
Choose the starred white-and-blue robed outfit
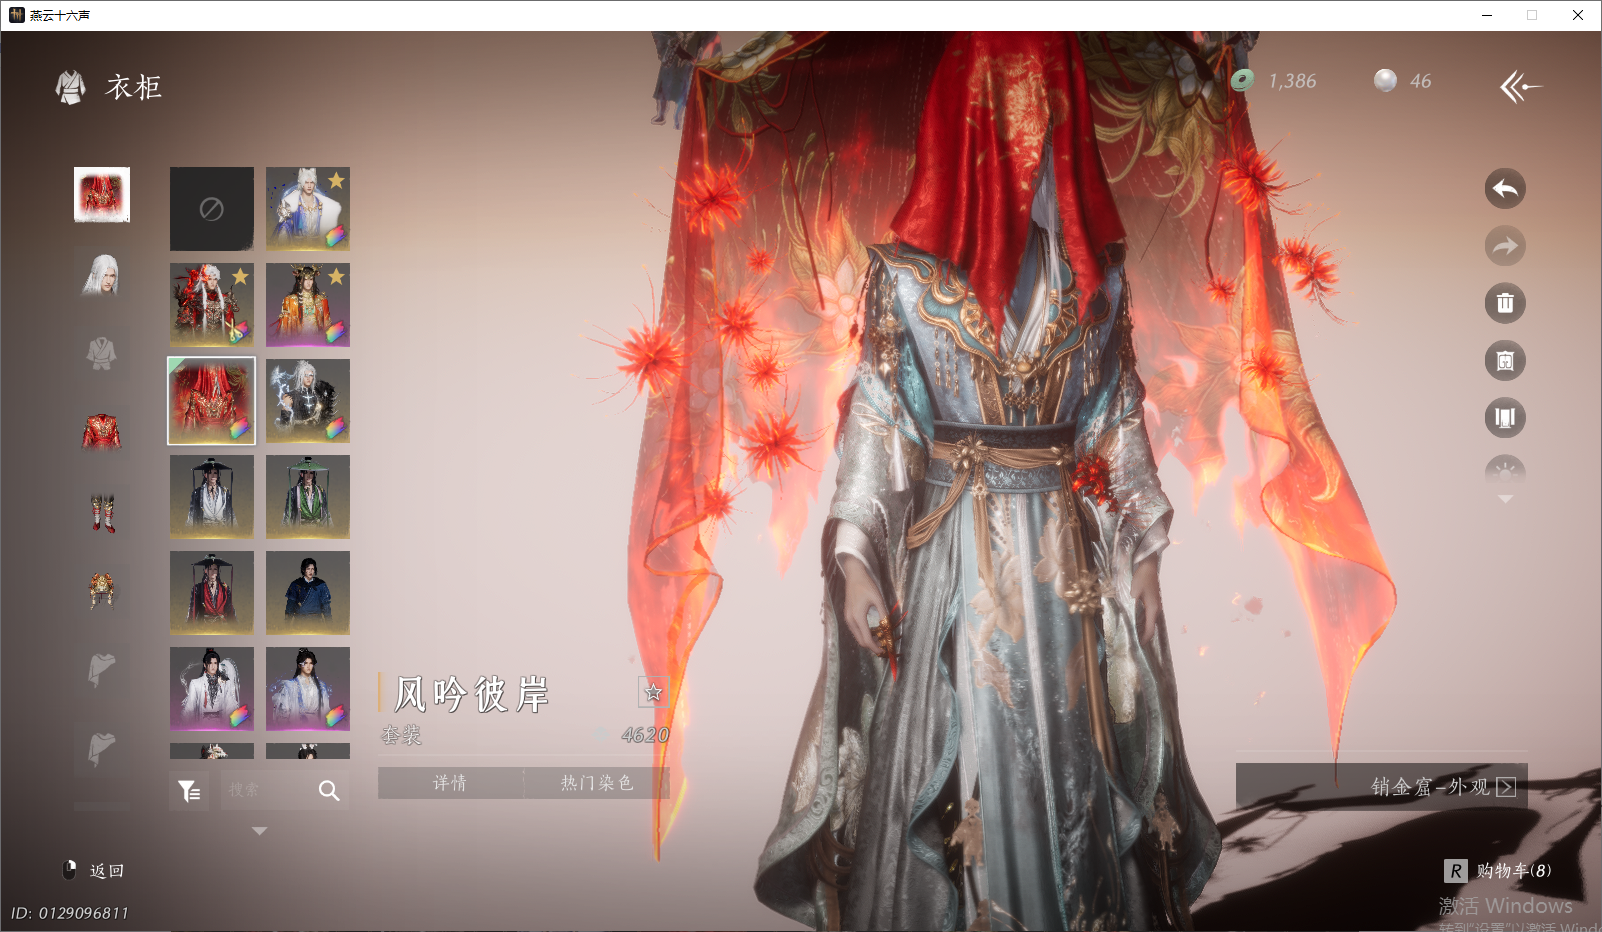(x=308, y=209)
